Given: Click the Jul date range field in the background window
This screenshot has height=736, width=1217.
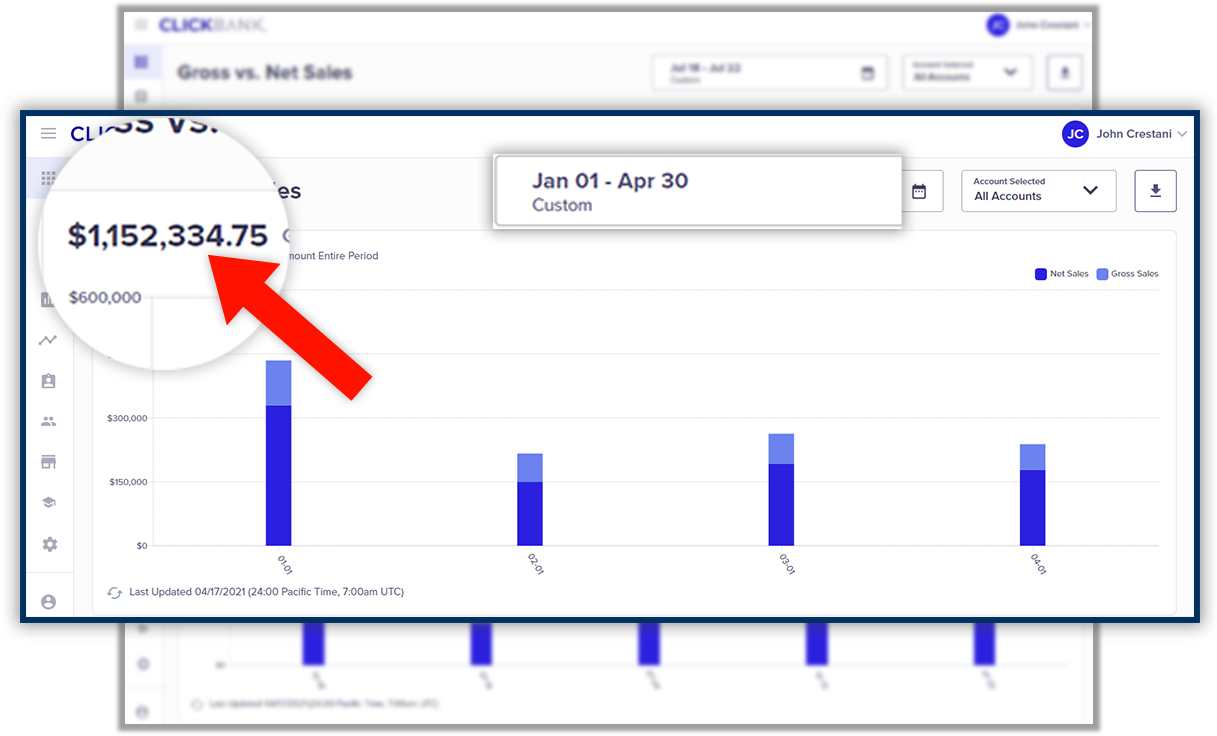Looking at the screenshot, I should (x=769, y=73).
